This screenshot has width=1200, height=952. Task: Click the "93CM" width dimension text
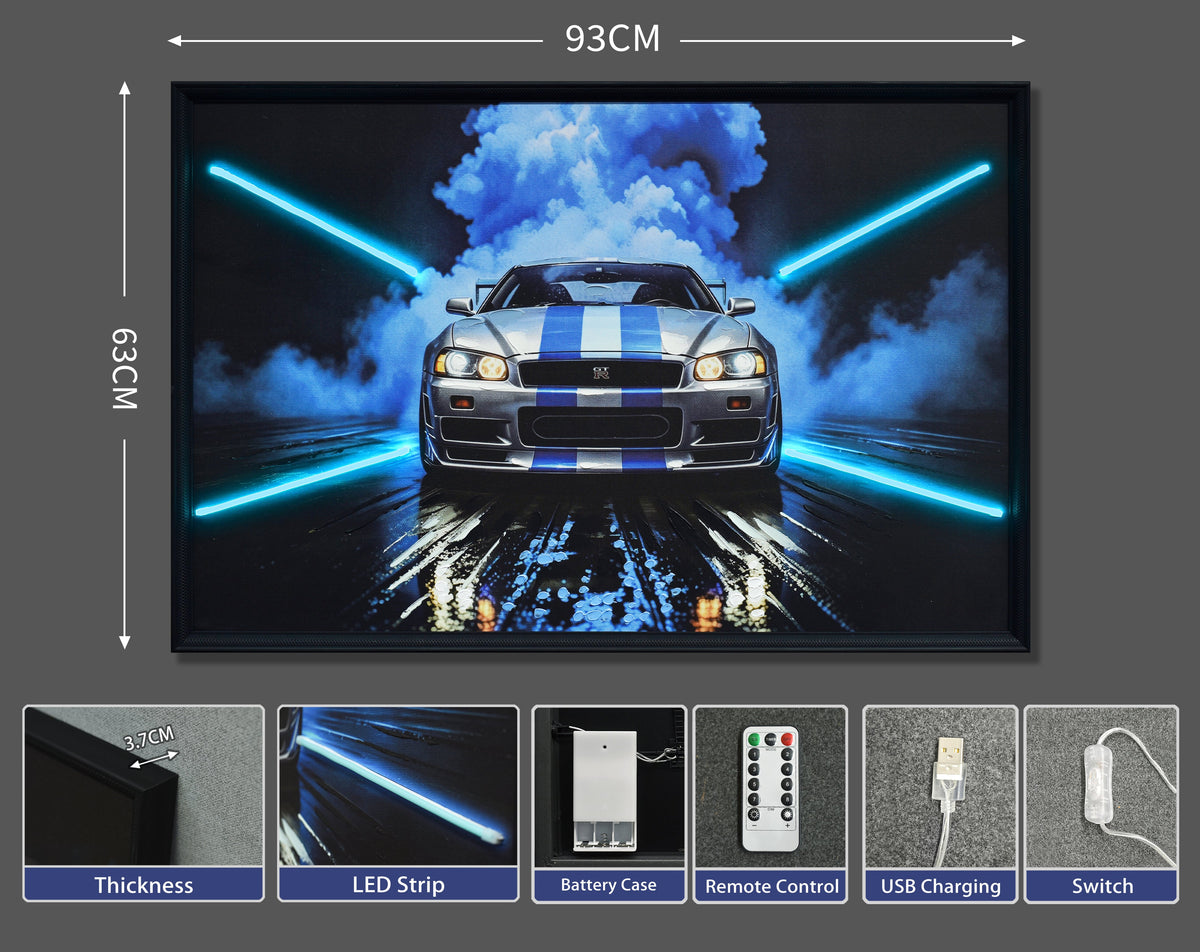pyautogui.click(x=612, y=39)
